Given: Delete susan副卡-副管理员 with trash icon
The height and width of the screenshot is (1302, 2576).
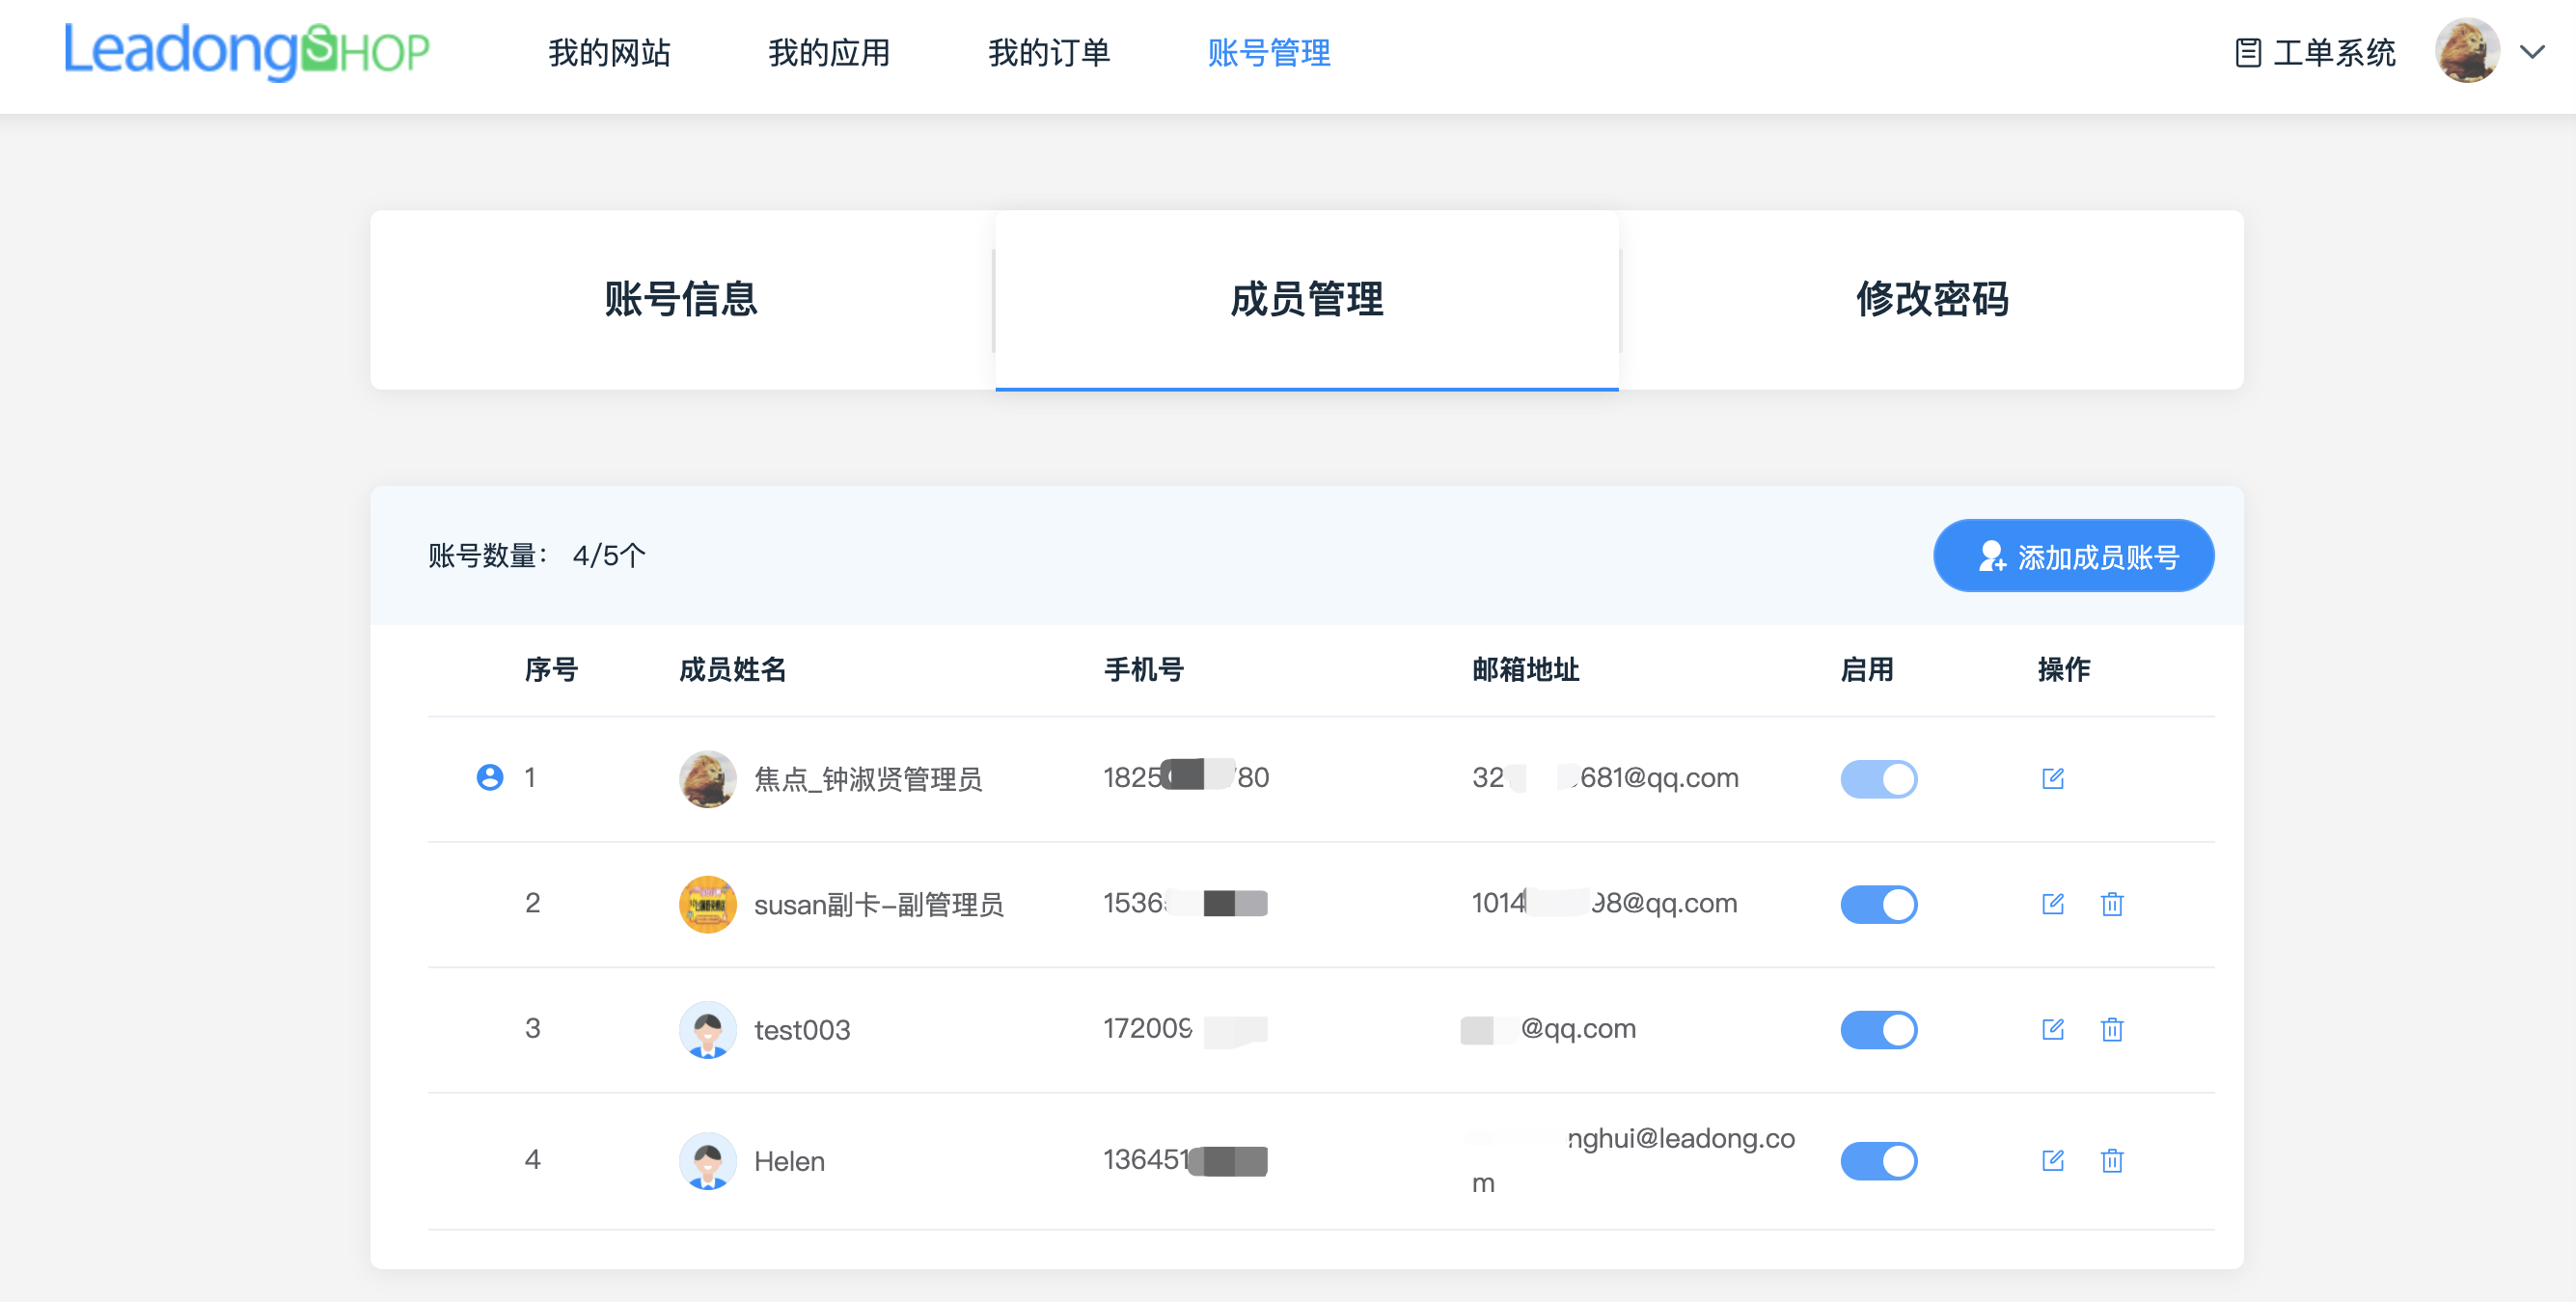Looking at the screenshot, I should click(2113, 903).
